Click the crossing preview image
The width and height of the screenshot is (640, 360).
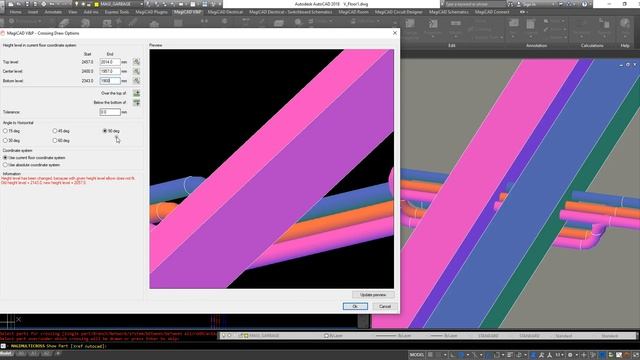coord(272,169)
